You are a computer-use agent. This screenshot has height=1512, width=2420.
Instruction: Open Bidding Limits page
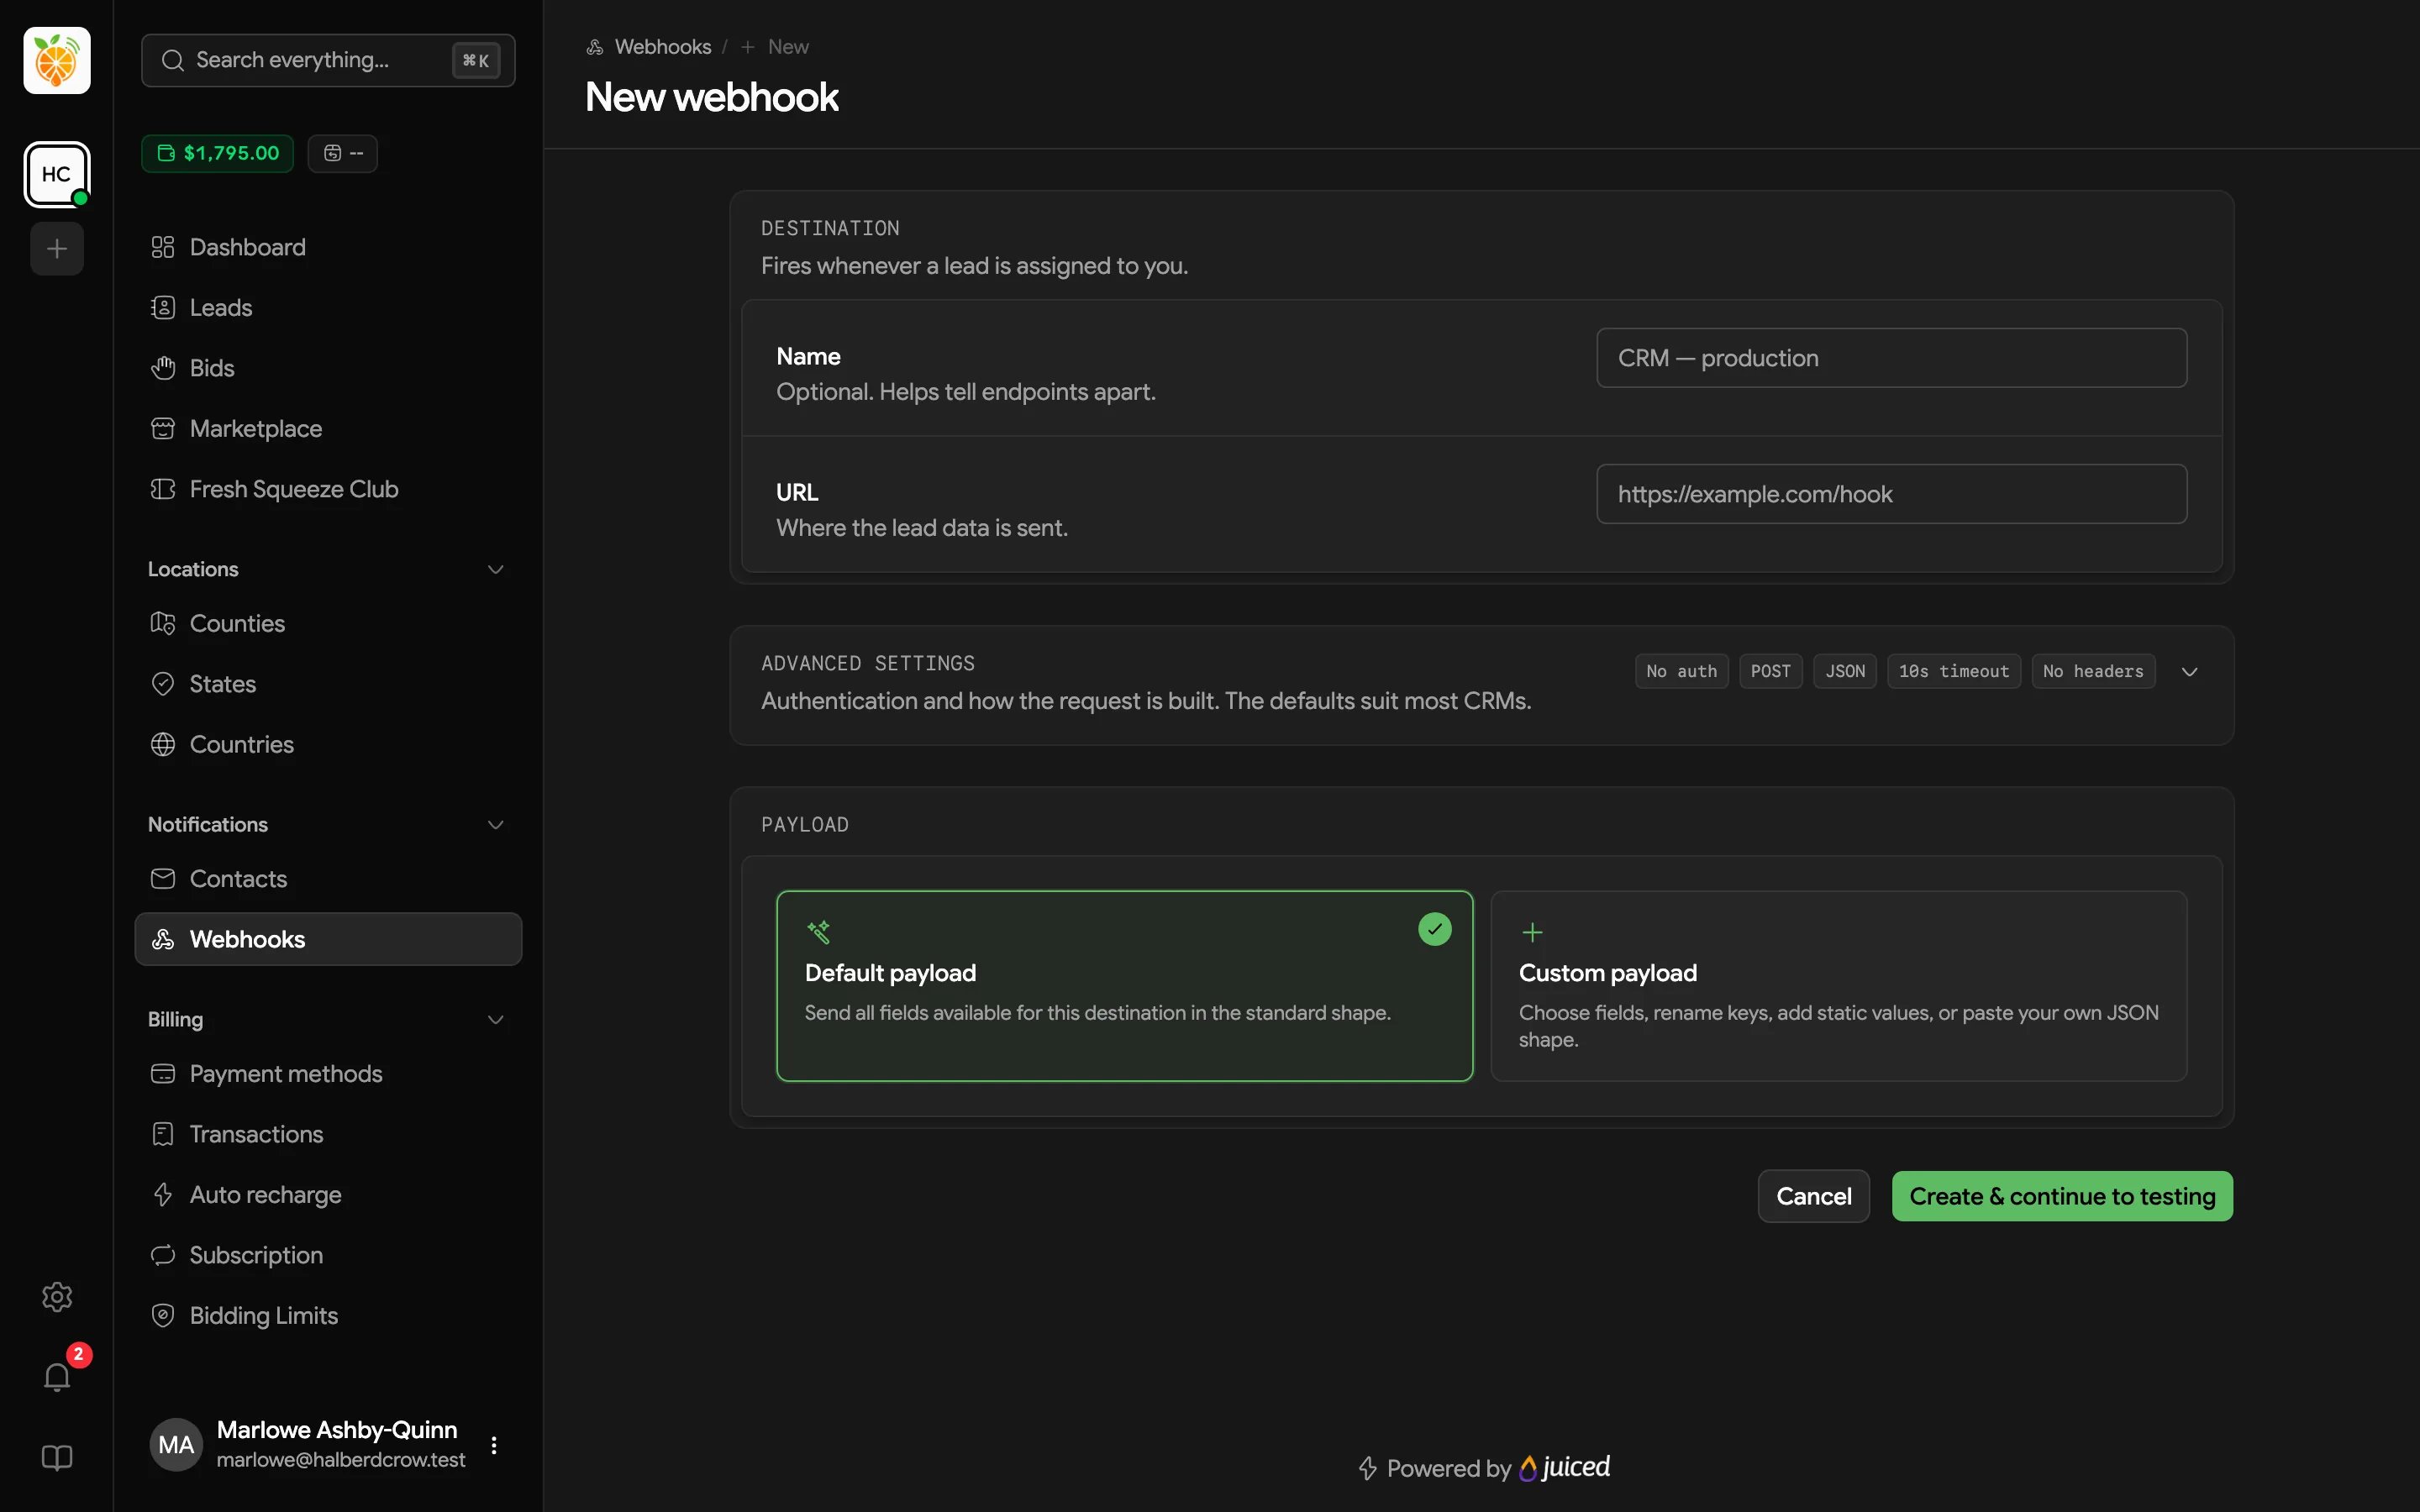click(328, 1315)
